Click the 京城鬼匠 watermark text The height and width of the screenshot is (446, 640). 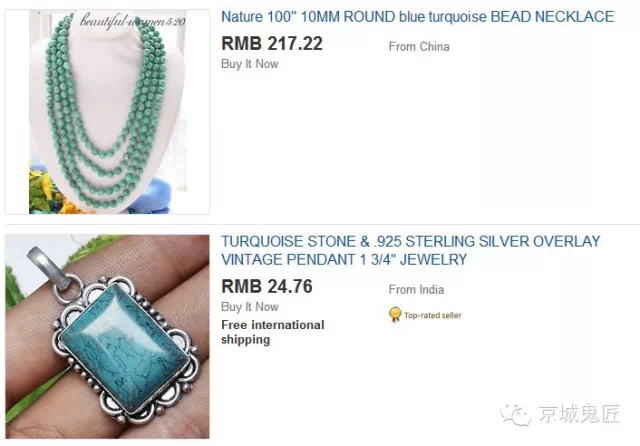click(580, 414)
